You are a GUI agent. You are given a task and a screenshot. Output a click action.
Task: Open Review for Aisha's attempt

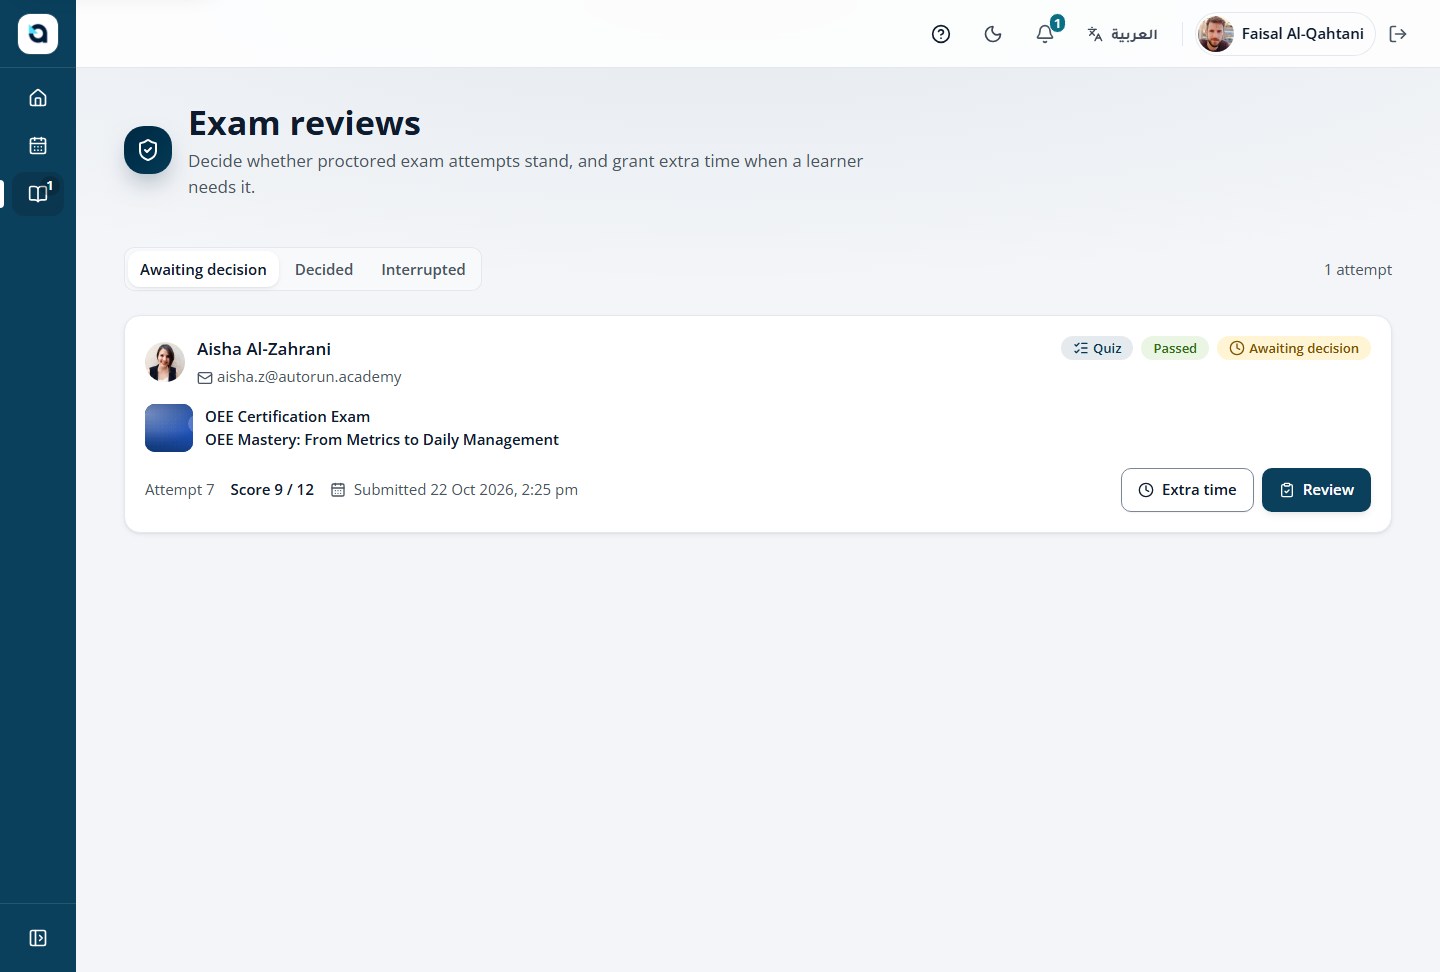pyautogui.click(x=1316, y=490)
